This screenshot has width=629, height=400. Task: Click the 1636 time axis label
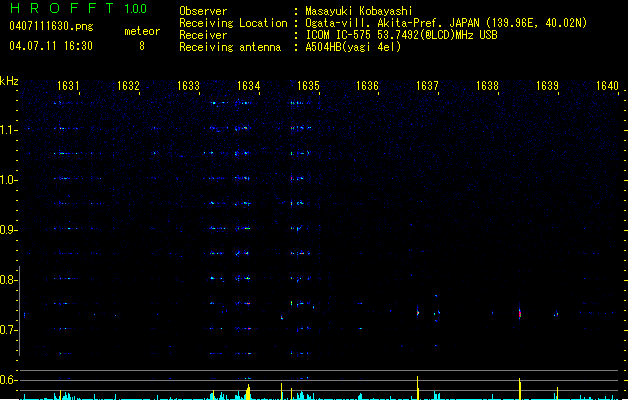coord(367,86)
